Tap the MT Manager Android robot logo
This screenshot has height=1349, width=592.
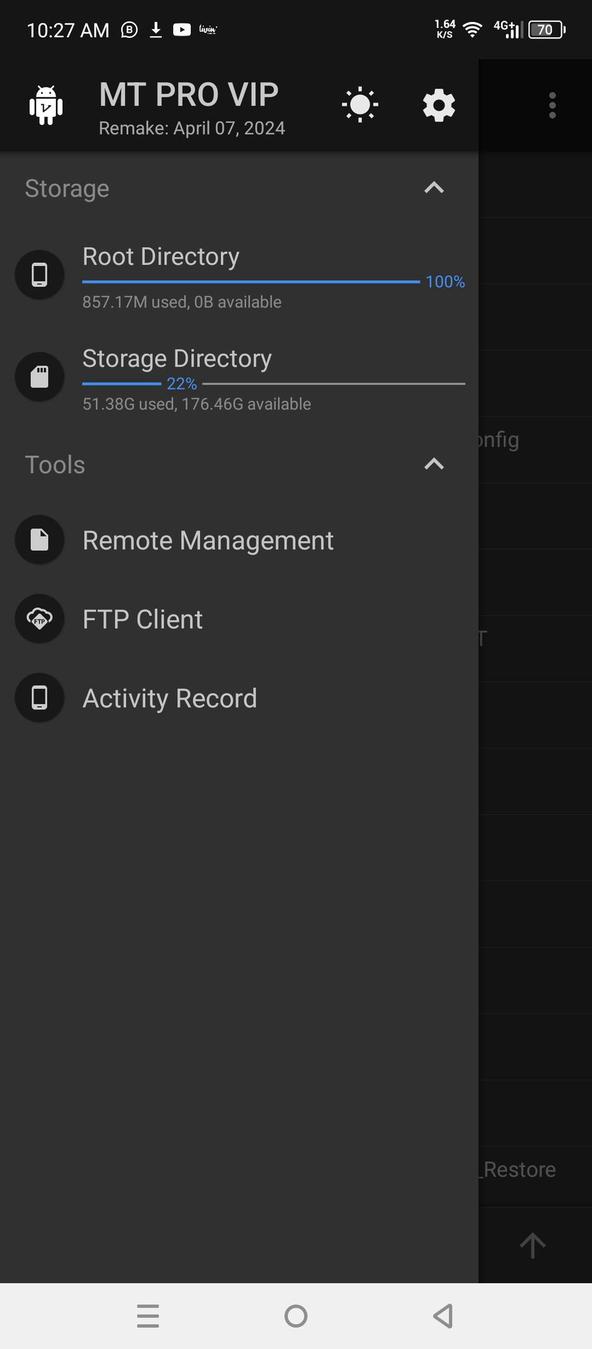tap(46, 105)
